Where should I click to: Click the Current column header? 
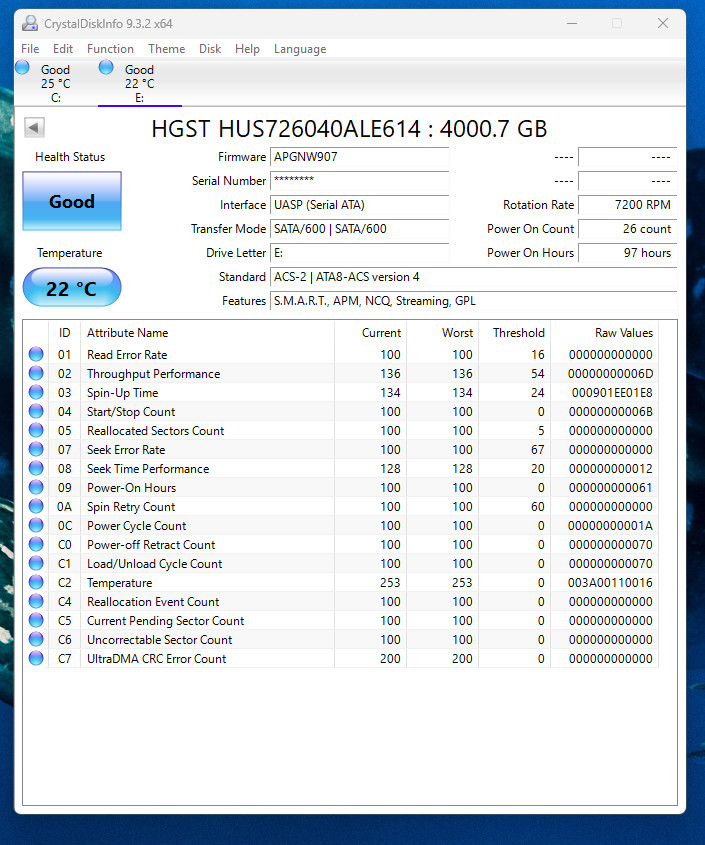(370, 333)
